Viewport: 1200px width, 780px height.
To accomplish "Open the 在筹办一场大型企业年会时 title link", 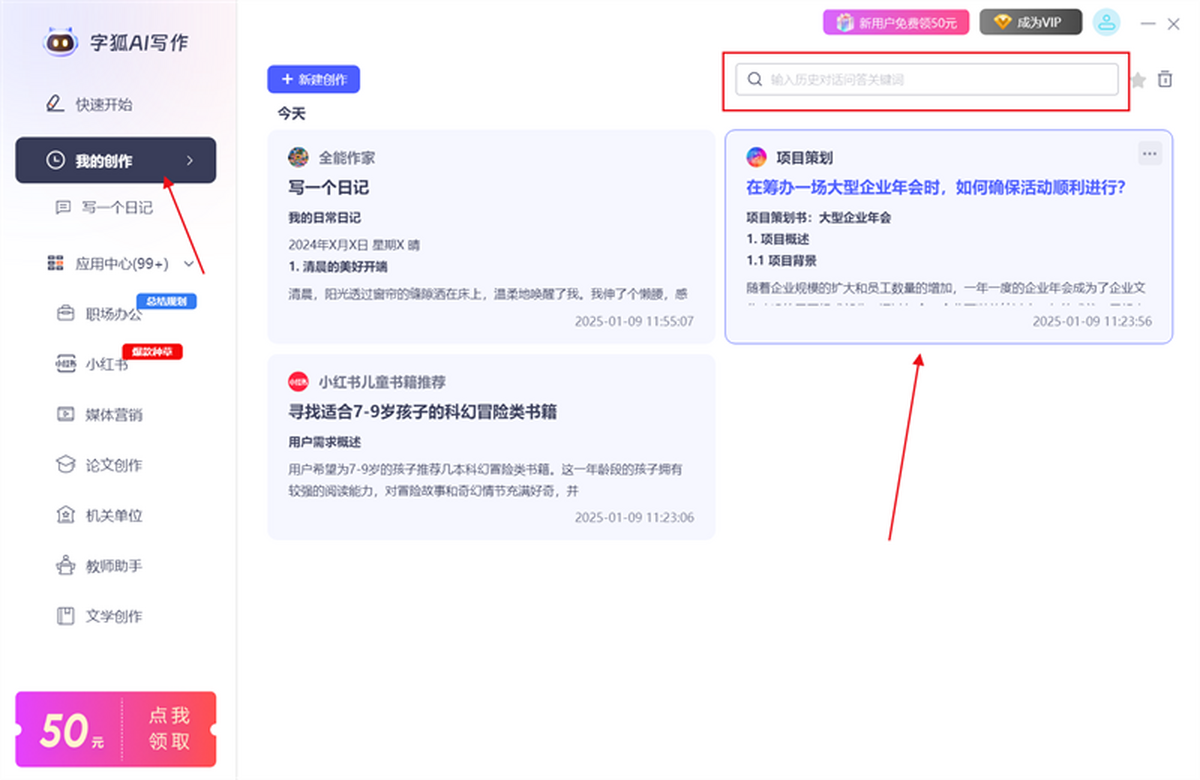I will click(936, 187).
